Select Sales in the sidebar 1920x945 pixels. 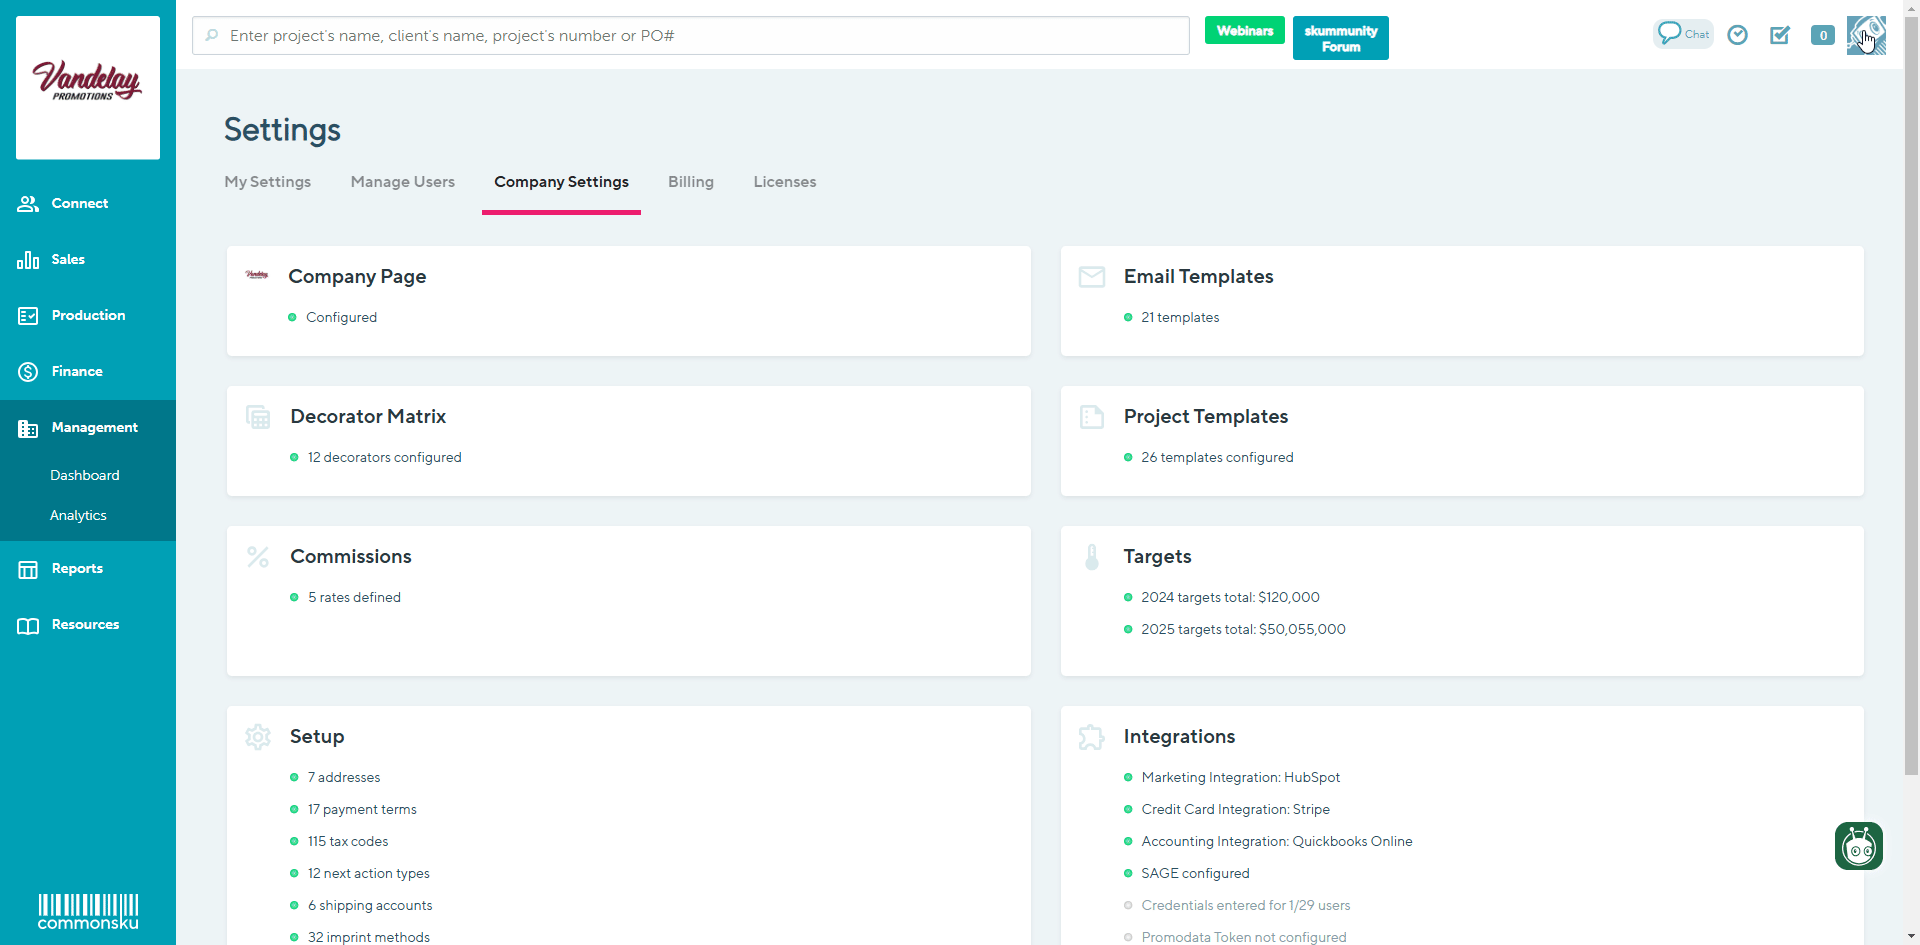tap(67, 259)
